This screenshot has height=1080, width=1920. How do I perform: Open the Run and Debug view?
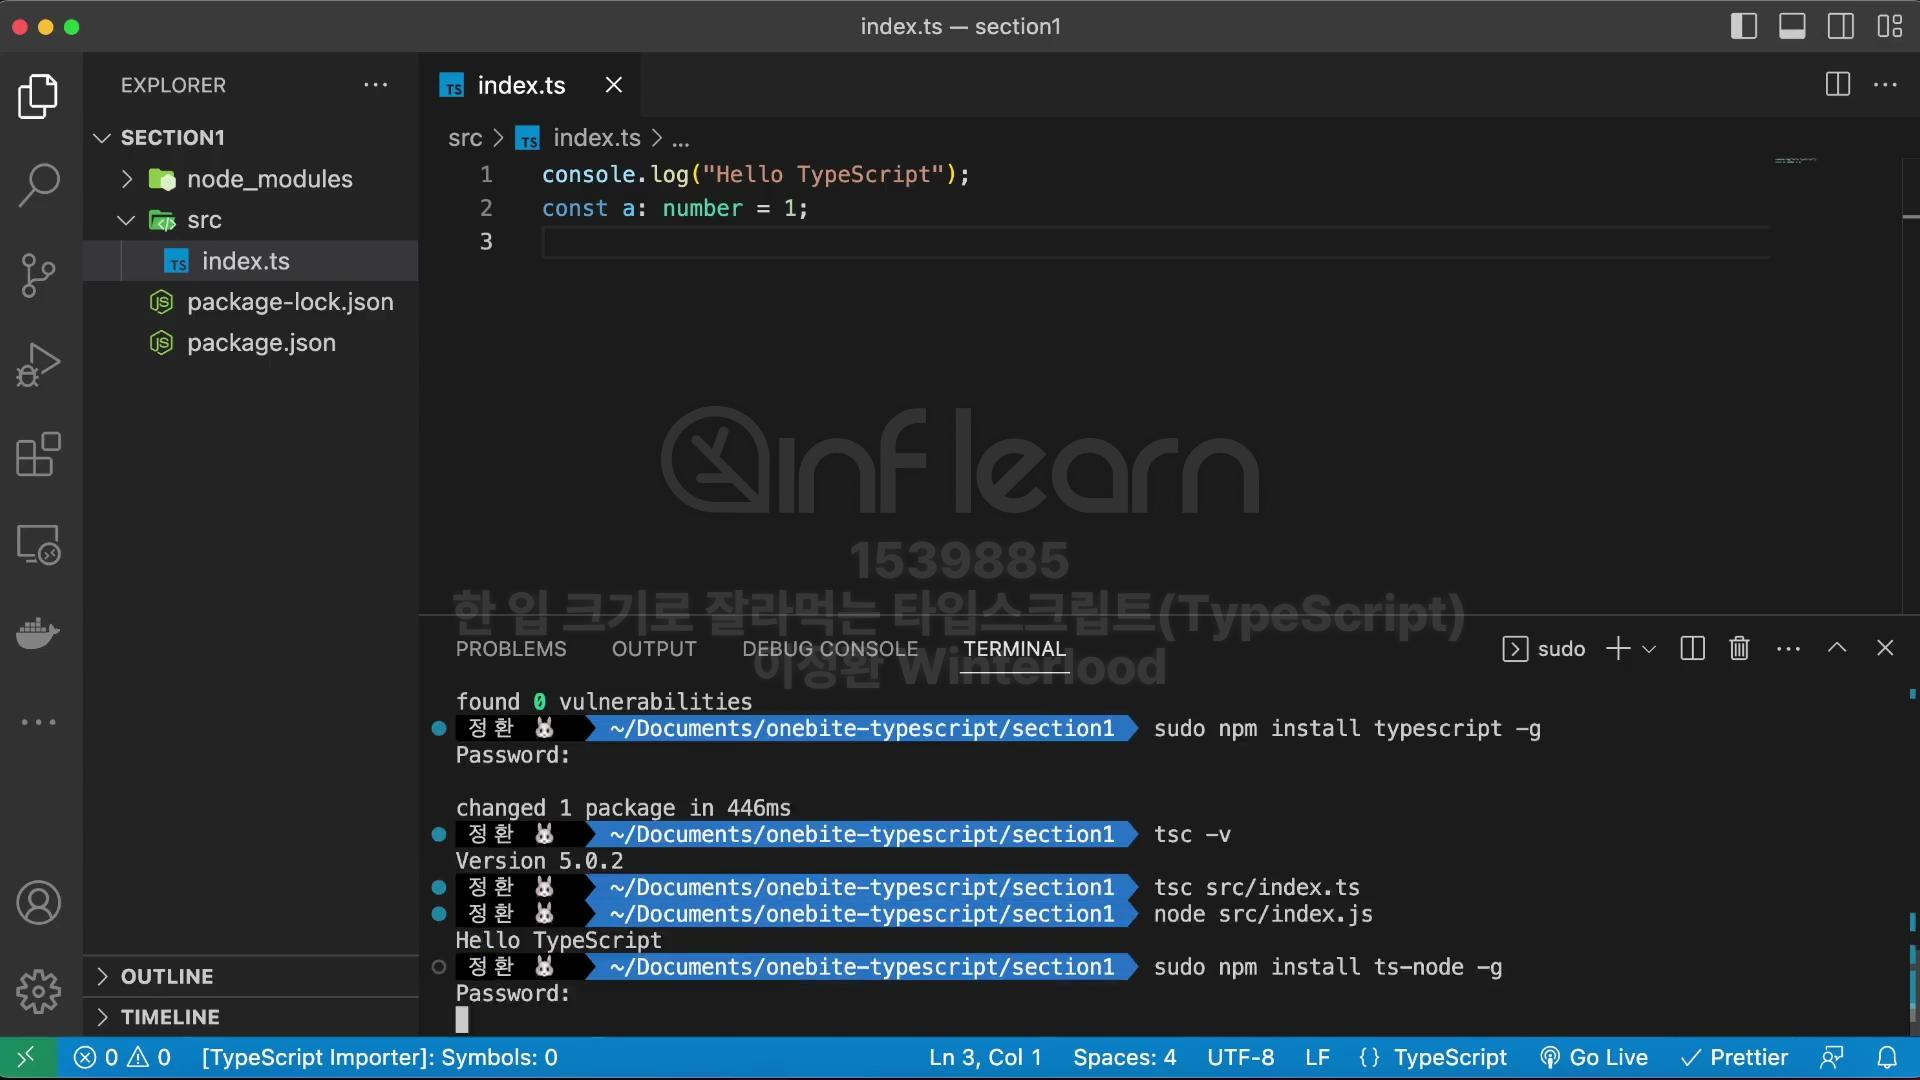(39, 364)
